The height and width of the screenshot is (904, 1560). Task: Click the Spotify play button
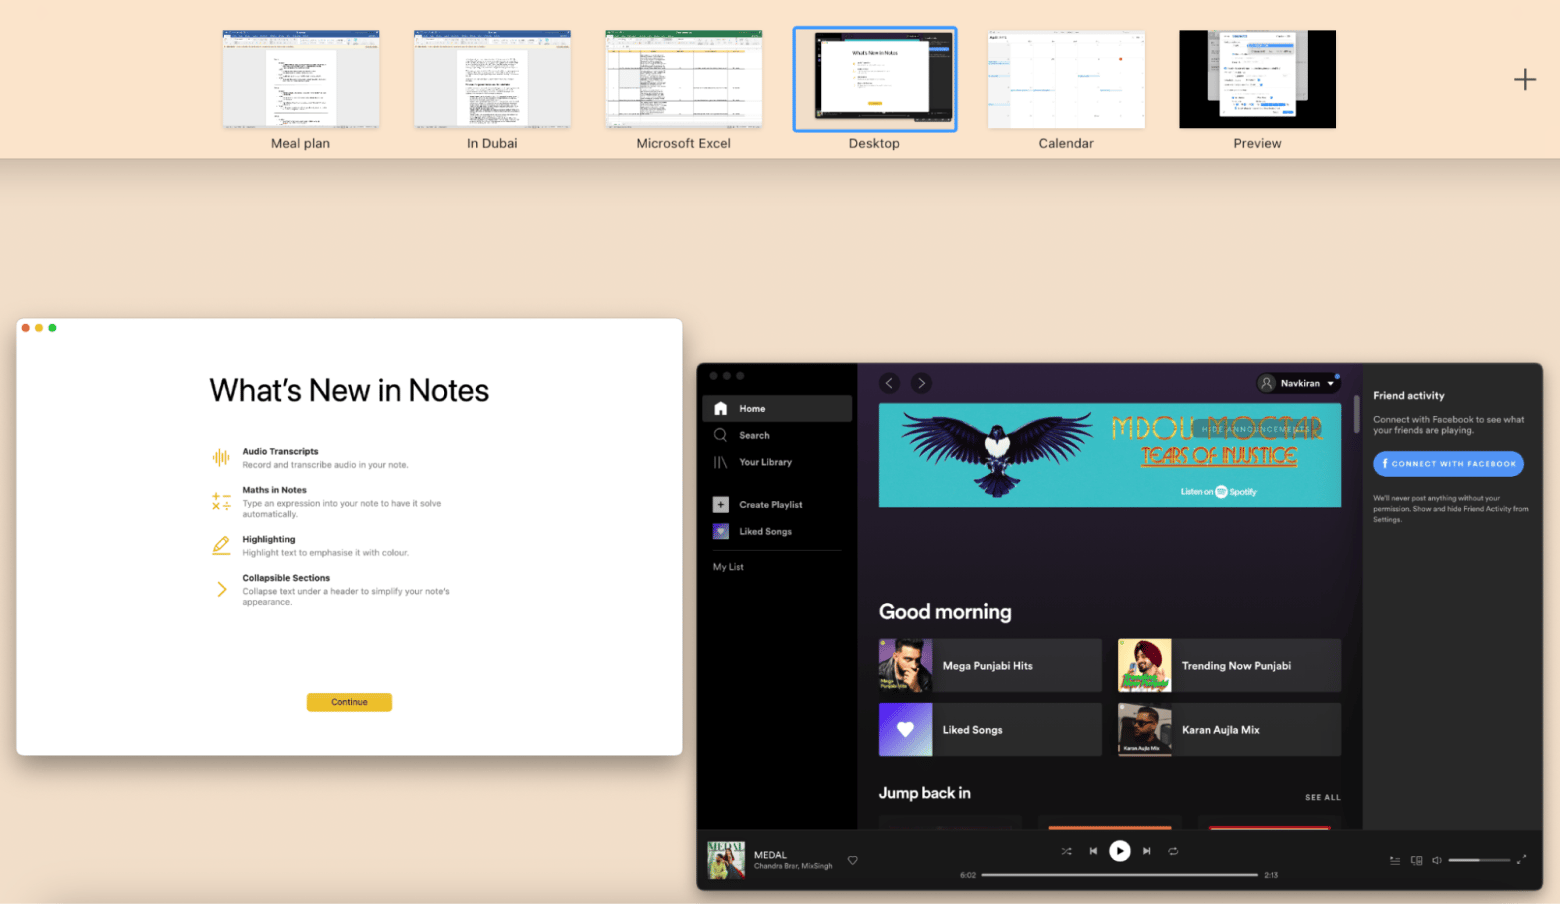click(1119, 851)
